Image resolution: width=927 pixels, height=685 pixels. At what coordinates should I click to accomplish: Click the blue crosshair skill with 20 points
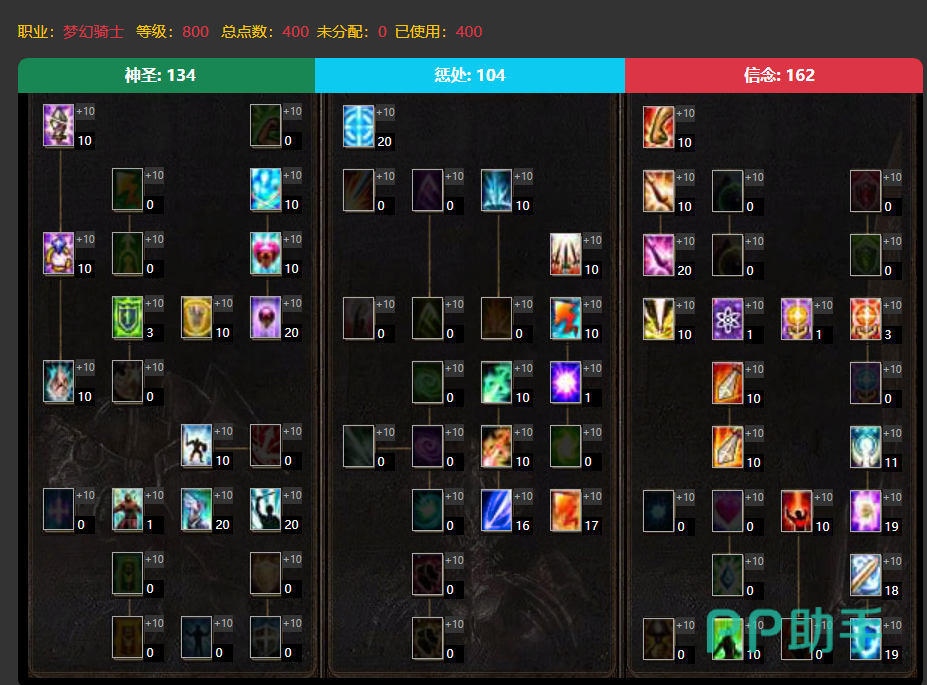(x=358, y=126)
